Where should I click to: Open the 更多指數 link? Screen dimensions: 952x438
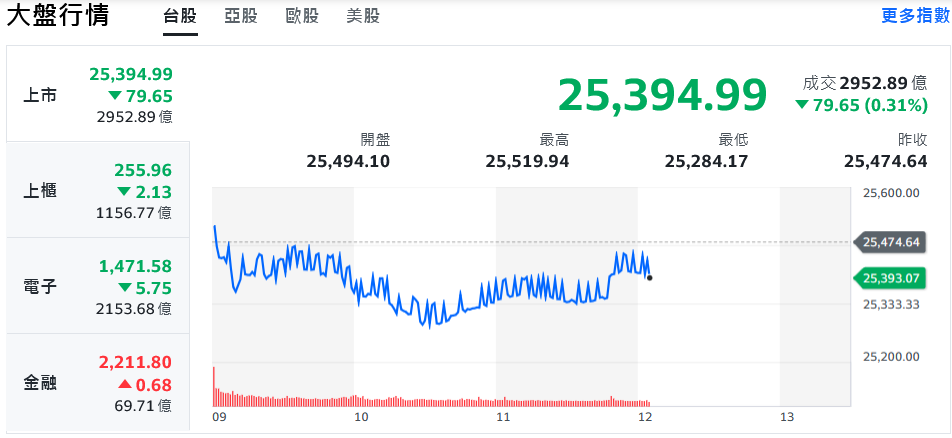(915, 16)
